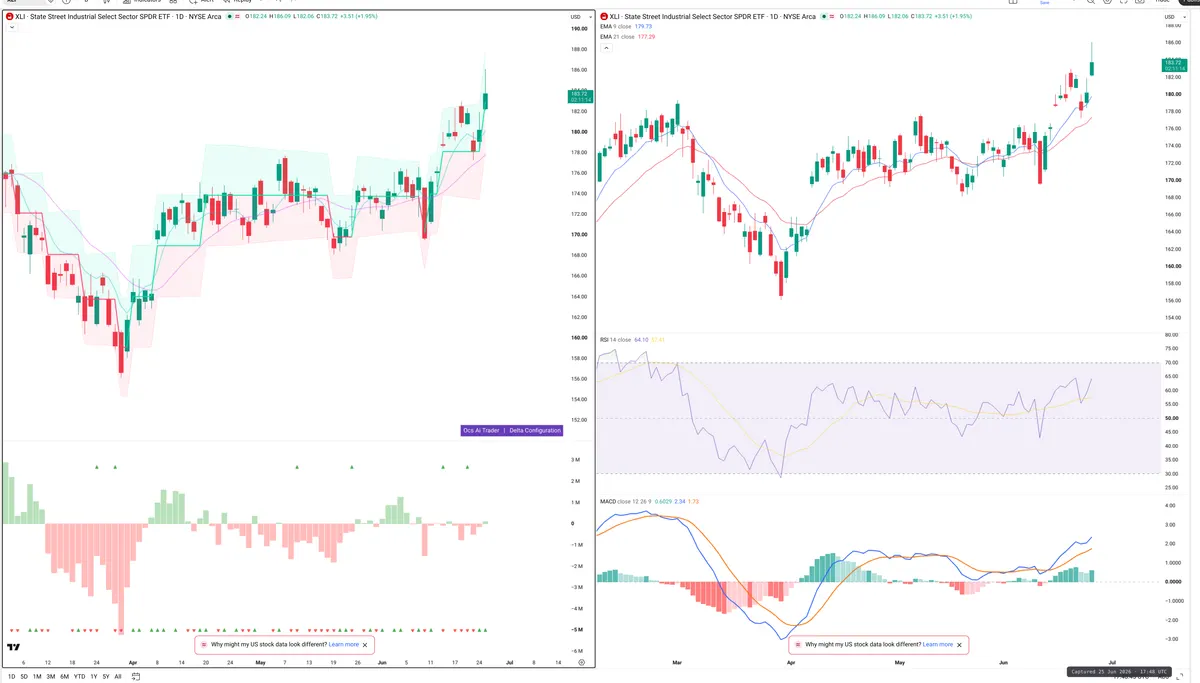Select the All time range
This screenshot has width=1200, height=683.
pos(118,677)
